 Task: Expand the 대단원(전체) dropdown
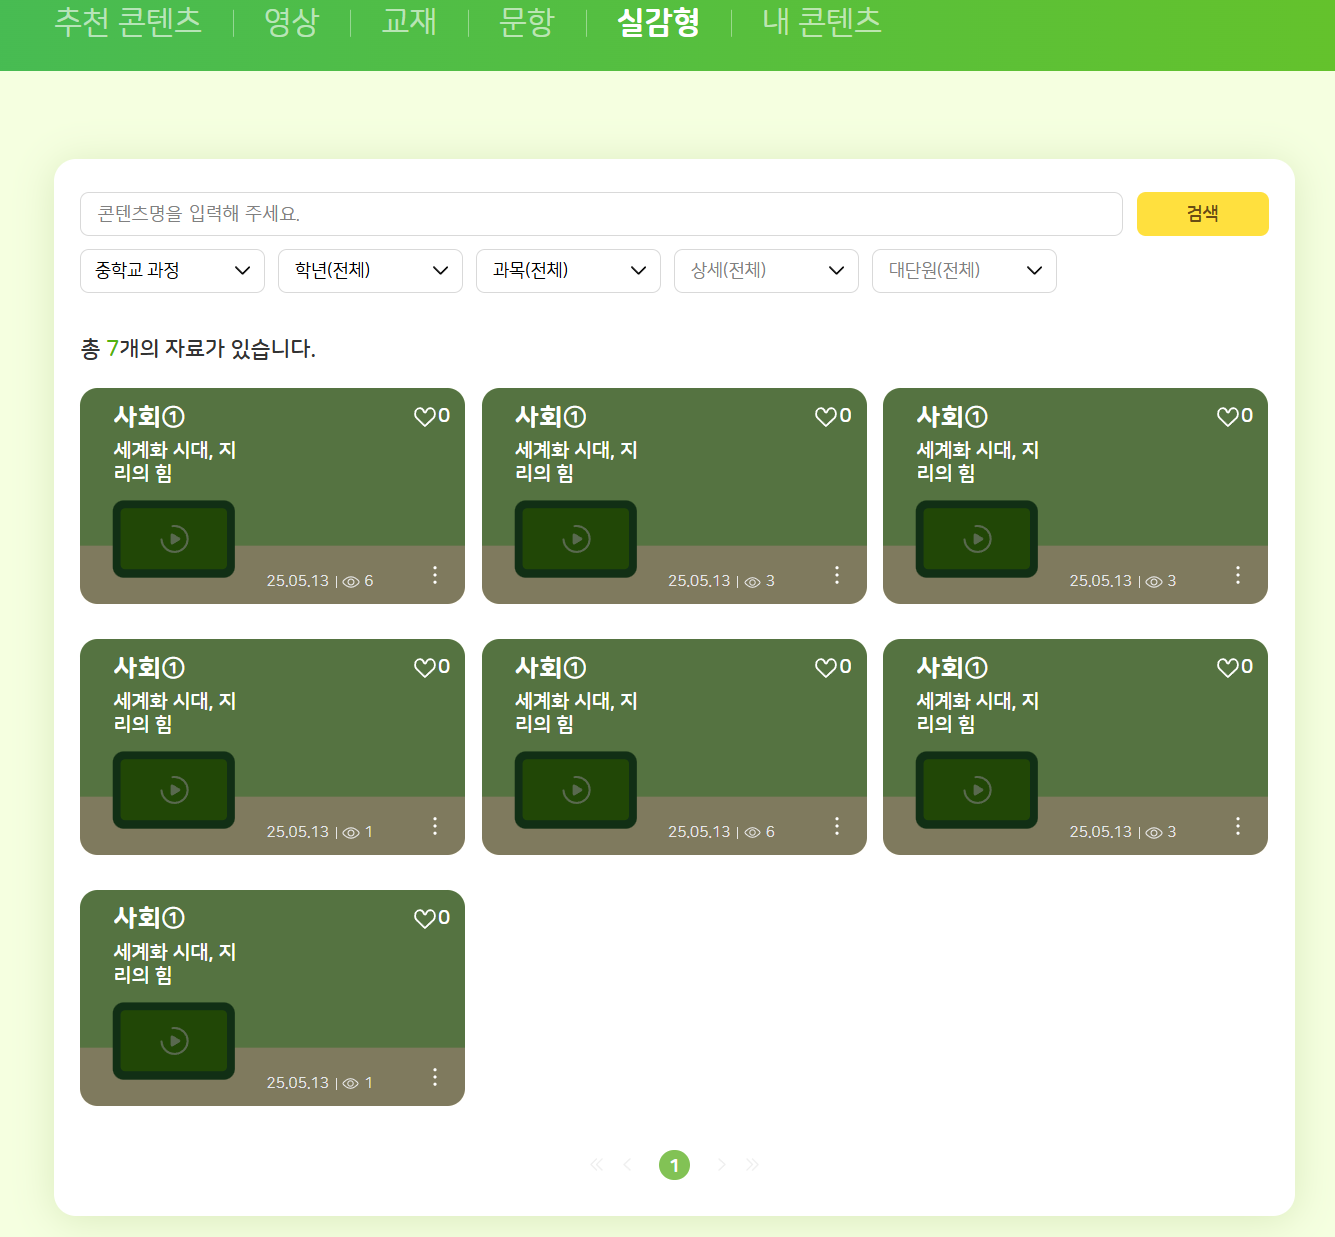pyautogui.click(x=964, y=271)
